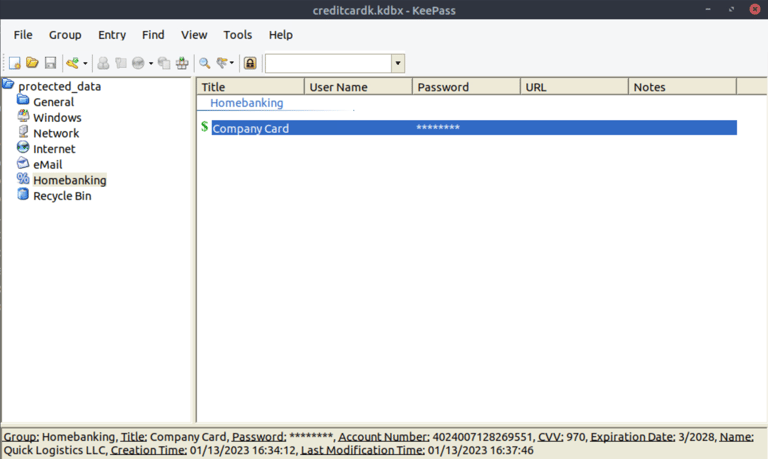This screenshot has width=768, height=459.
Task: Select the General group in tree
Action: [x=53, y=102]
